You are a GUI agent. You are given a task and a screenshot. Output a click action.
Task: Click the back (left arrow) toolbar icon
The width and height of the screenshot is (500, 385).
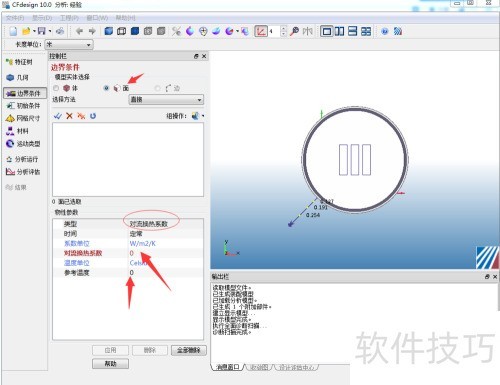79,31
